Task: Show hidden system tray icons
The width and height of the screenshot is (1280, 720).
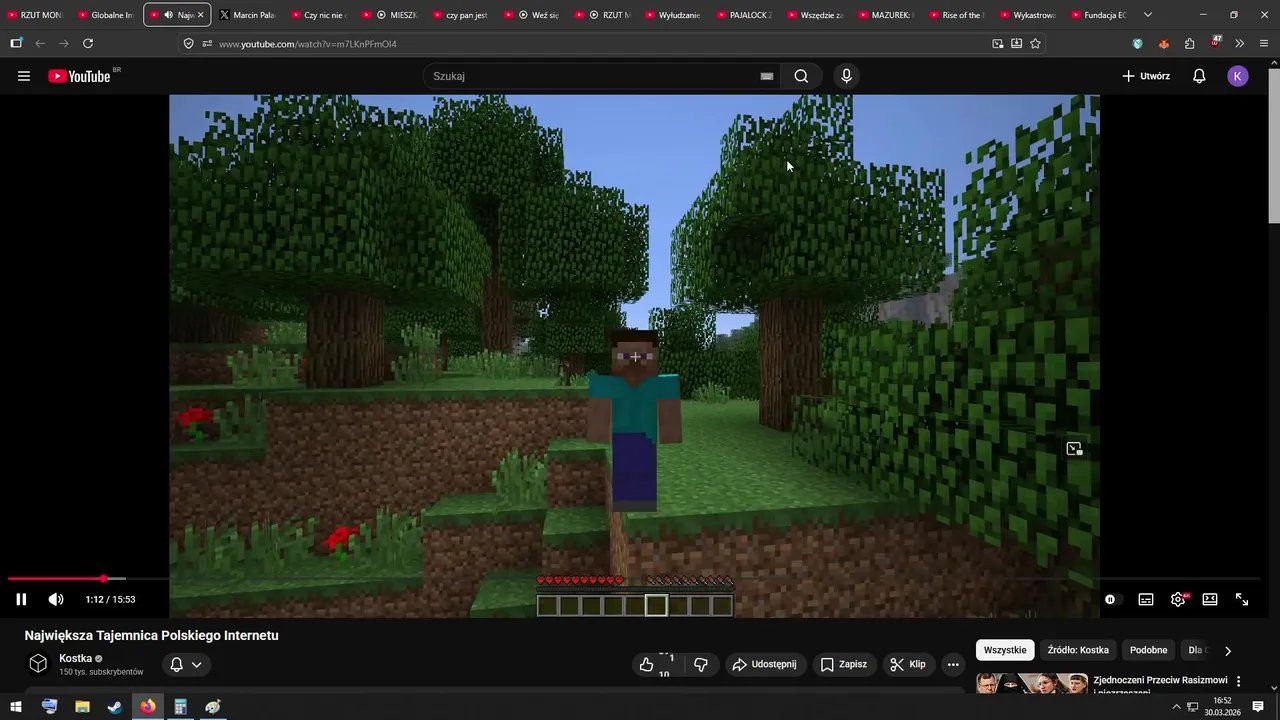Action: (x=1177, y=707)
